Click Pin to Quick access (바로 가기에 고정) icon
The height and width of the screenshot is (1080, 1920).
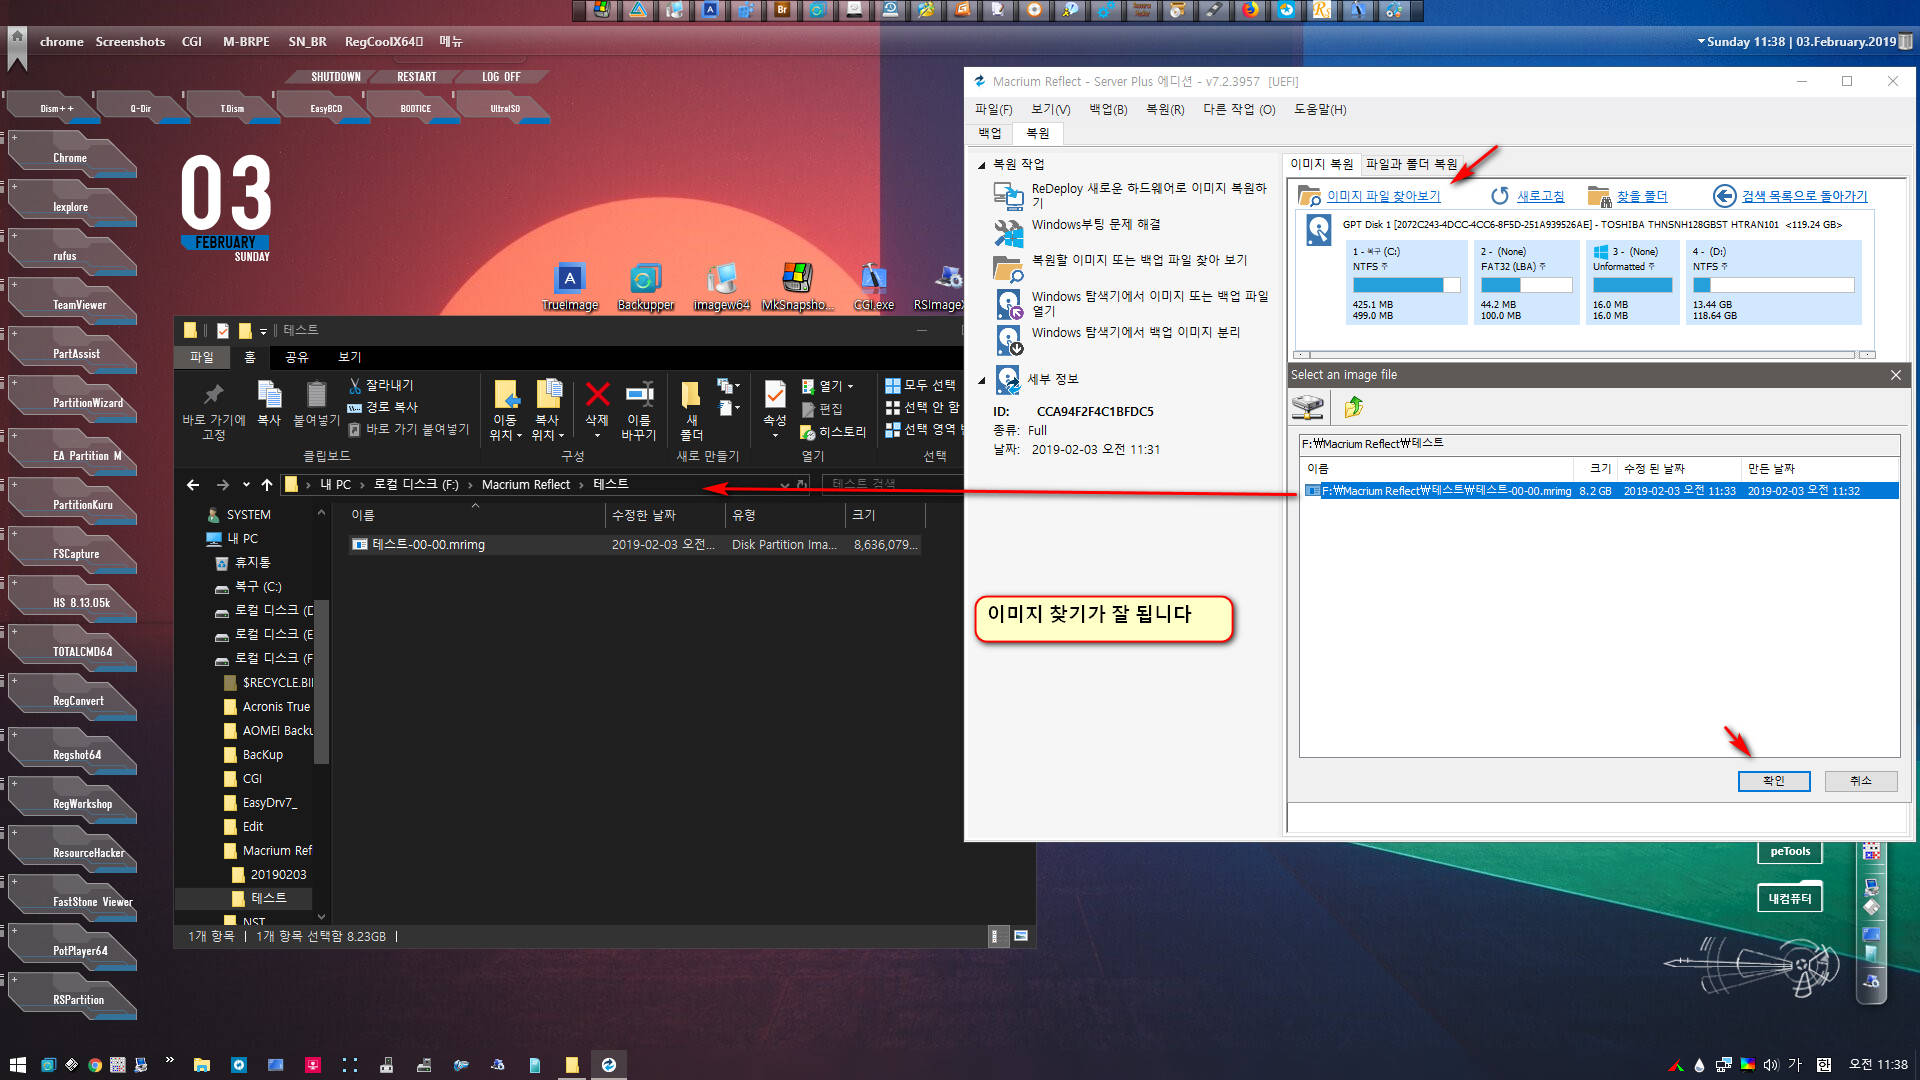[213, 394]
